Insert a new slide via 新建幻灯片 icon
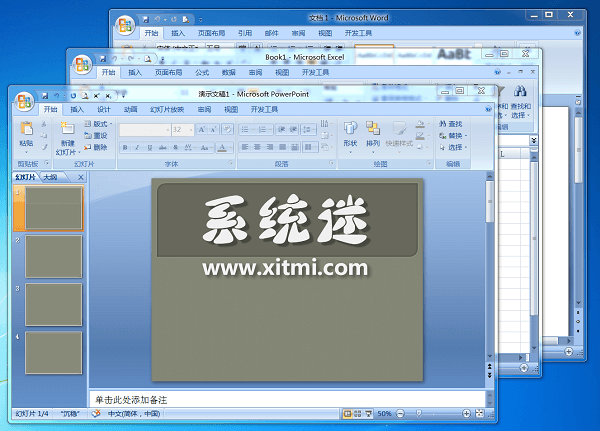600x431 pixels. coord(67,128)
